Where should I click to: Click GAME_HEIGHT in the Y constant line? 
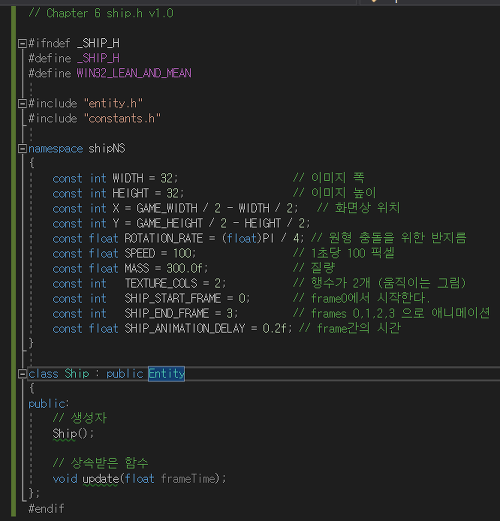pyautogui.click(x=170, y=223)
